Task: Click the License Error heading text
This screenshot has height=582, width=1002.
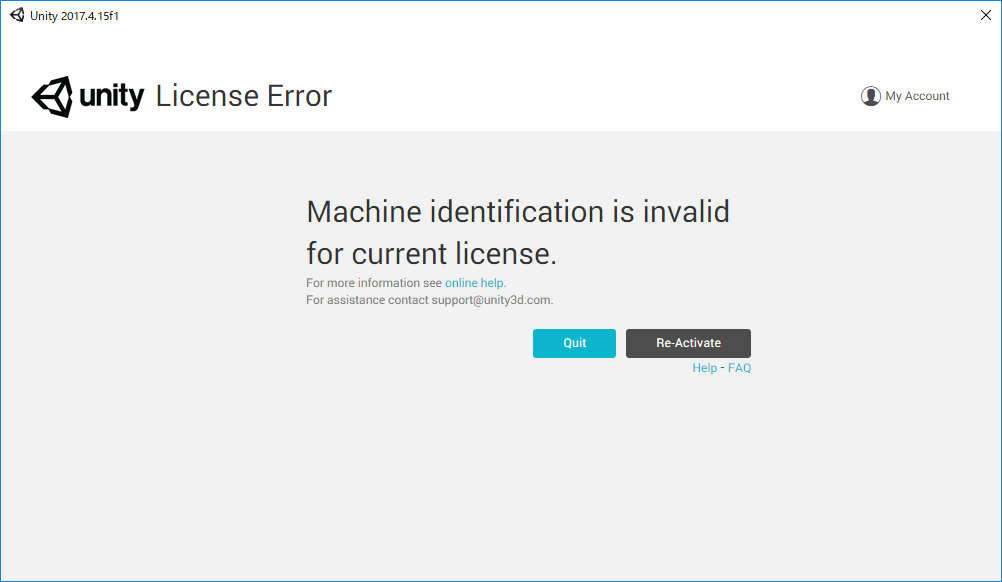Action: click(243, 96)
